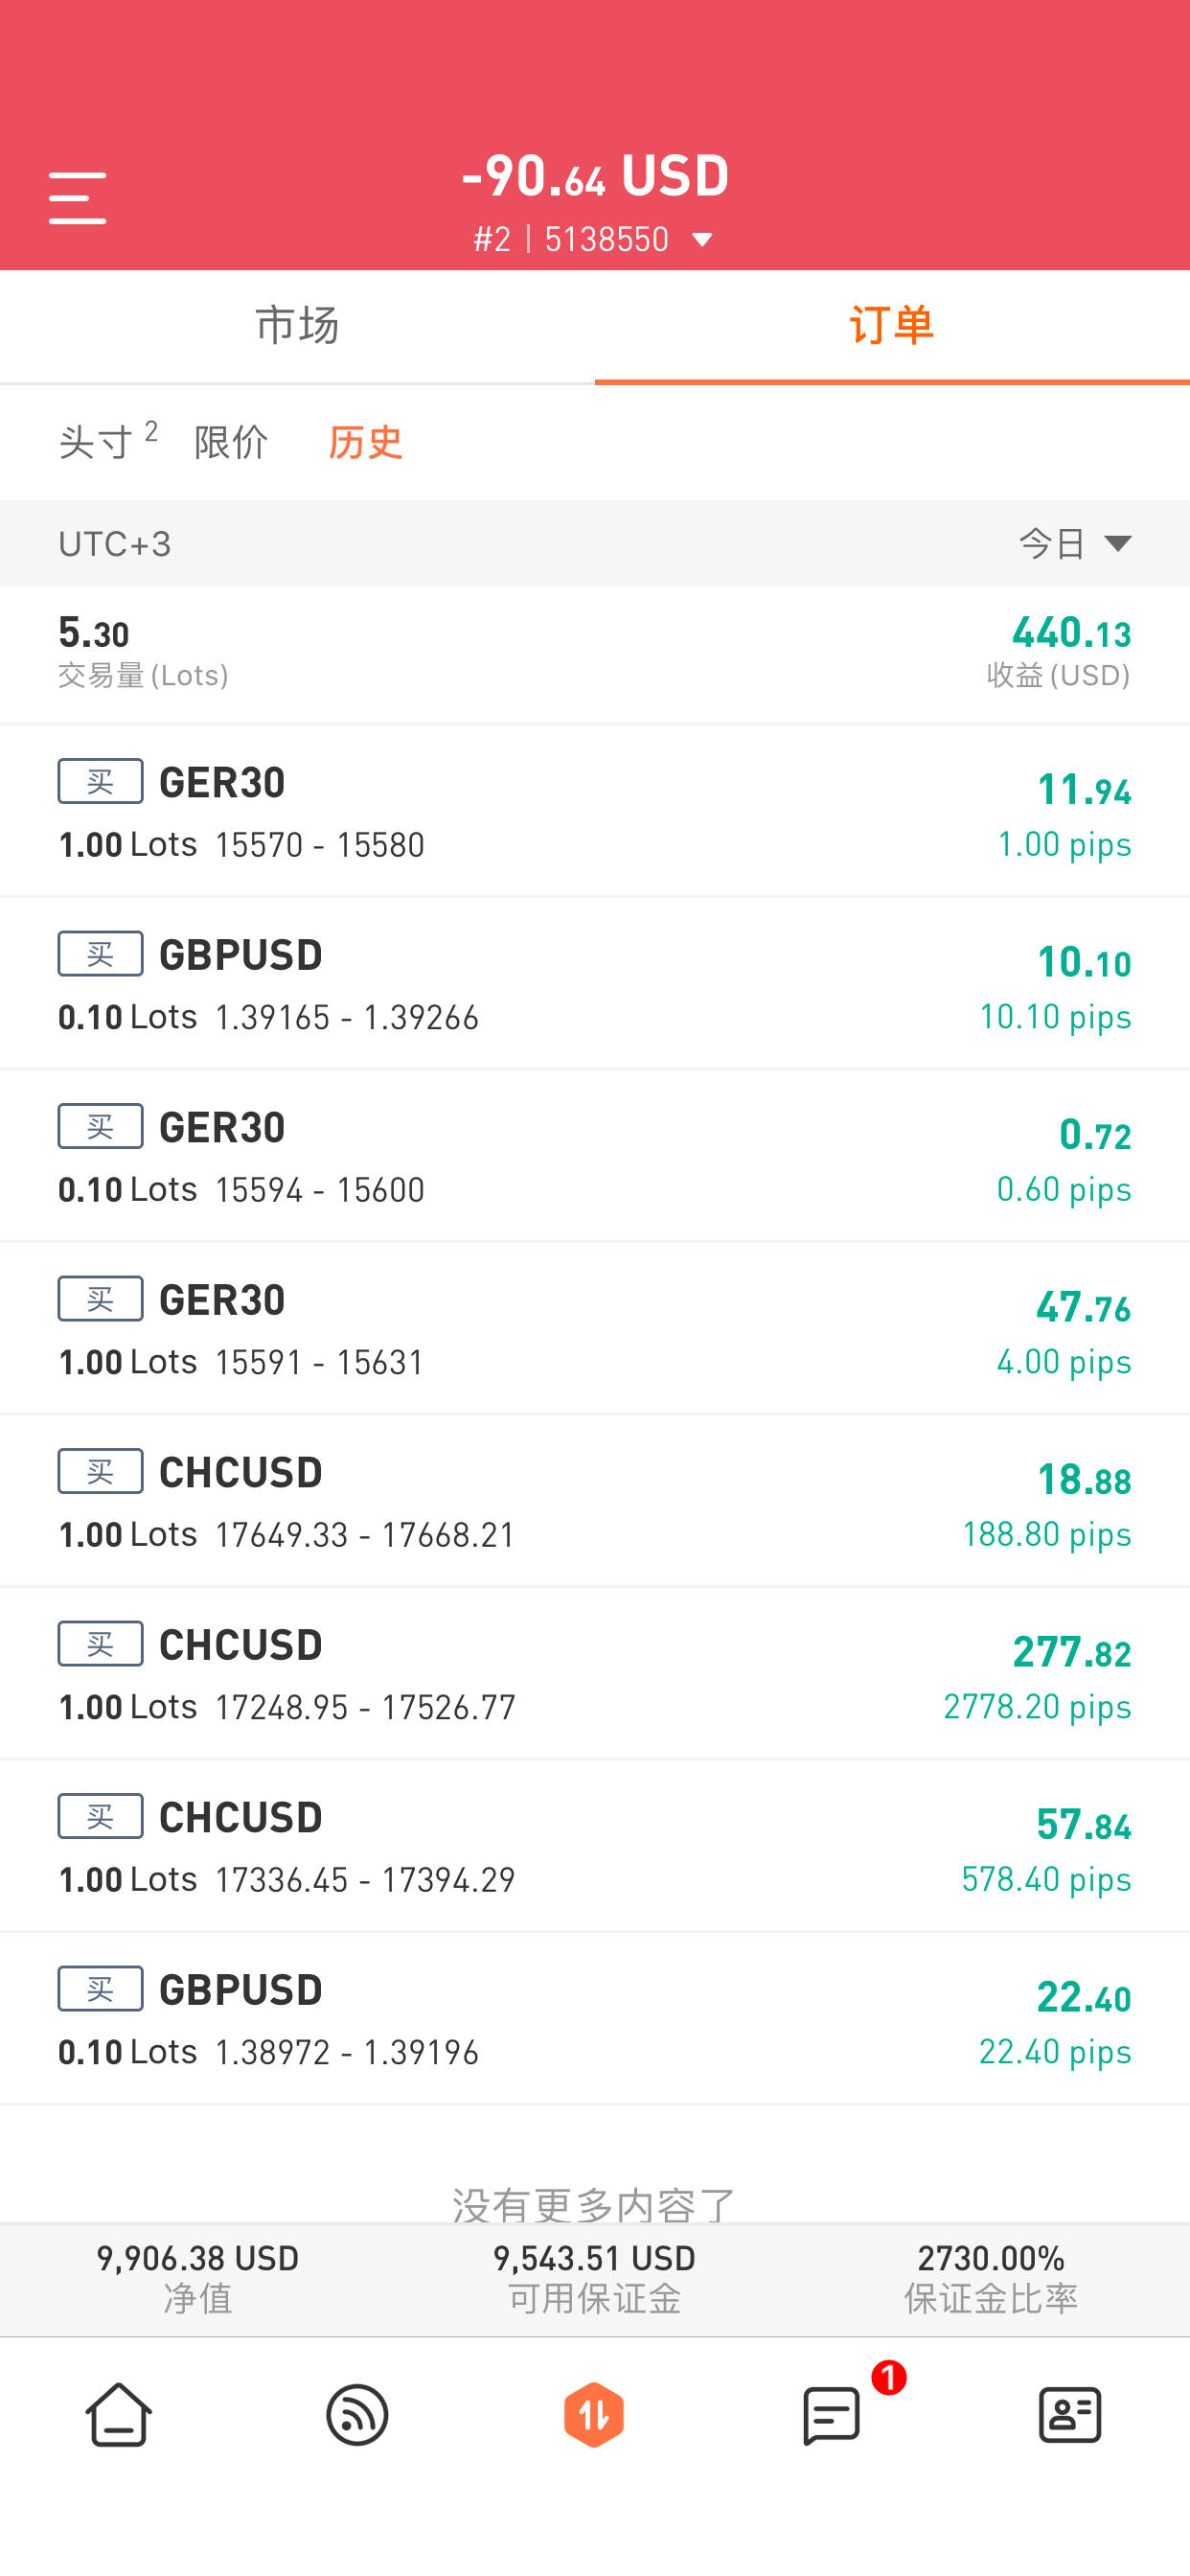Screen dimensions: 1190x2576
Task: Switch to 限价 pending orders
Action: point(231,442)
